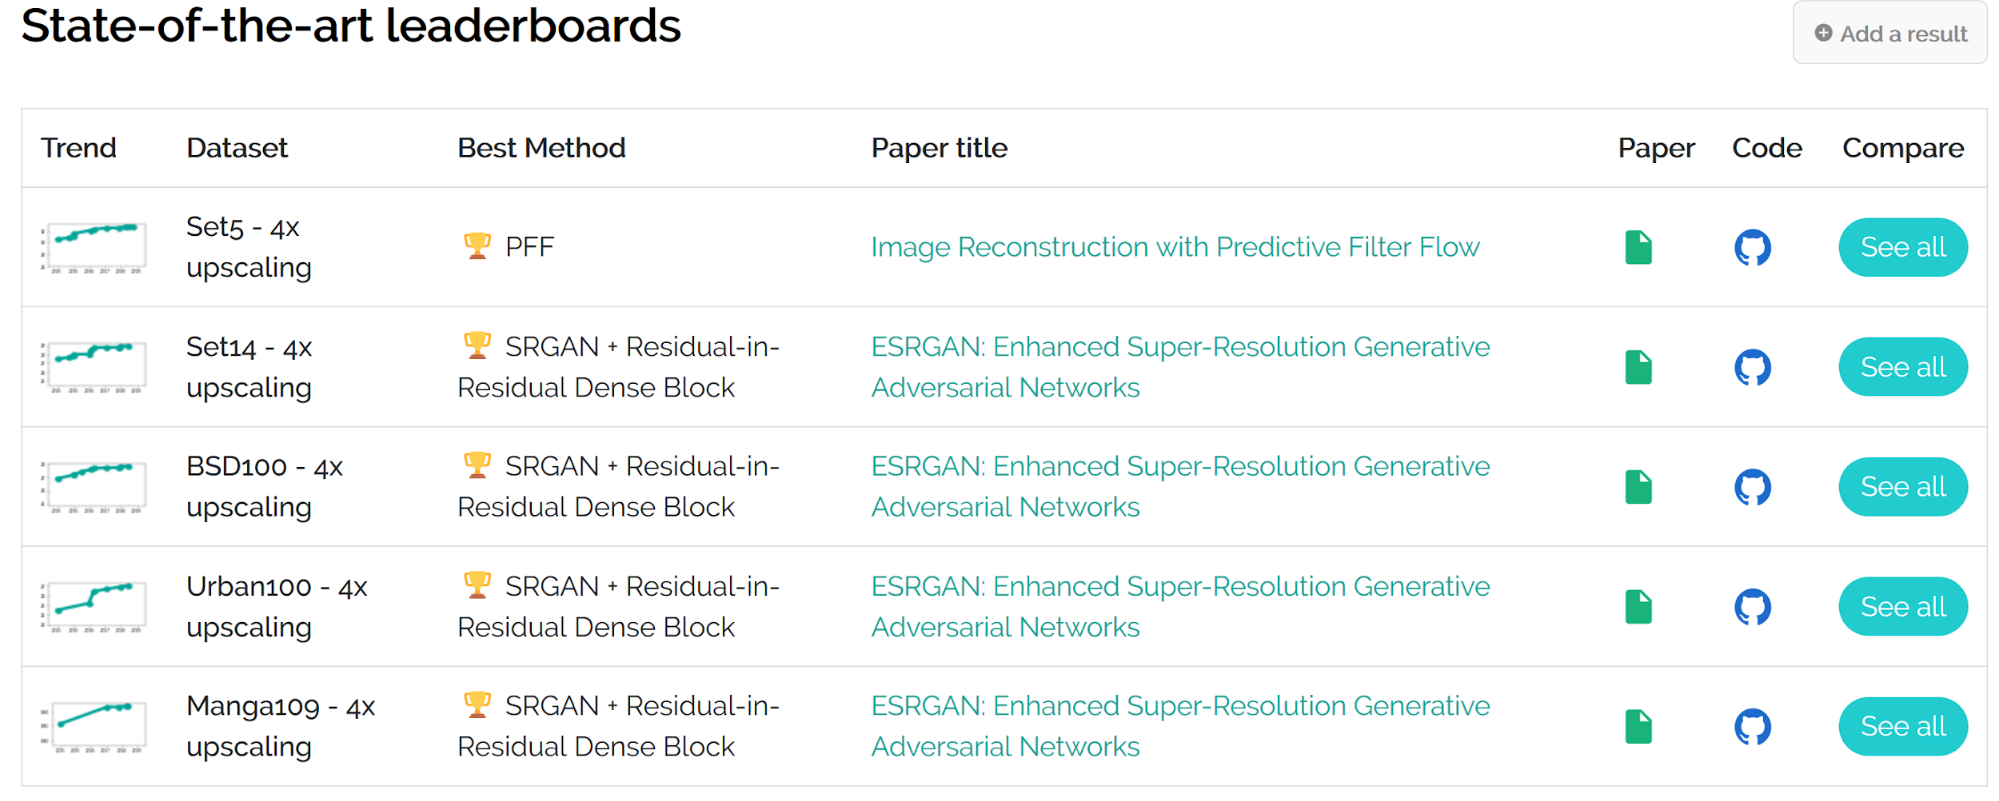This screenshot has width=1999, height=801.
Task: Open GitHub code icon for Set14 row
Action: [1752, 367]
